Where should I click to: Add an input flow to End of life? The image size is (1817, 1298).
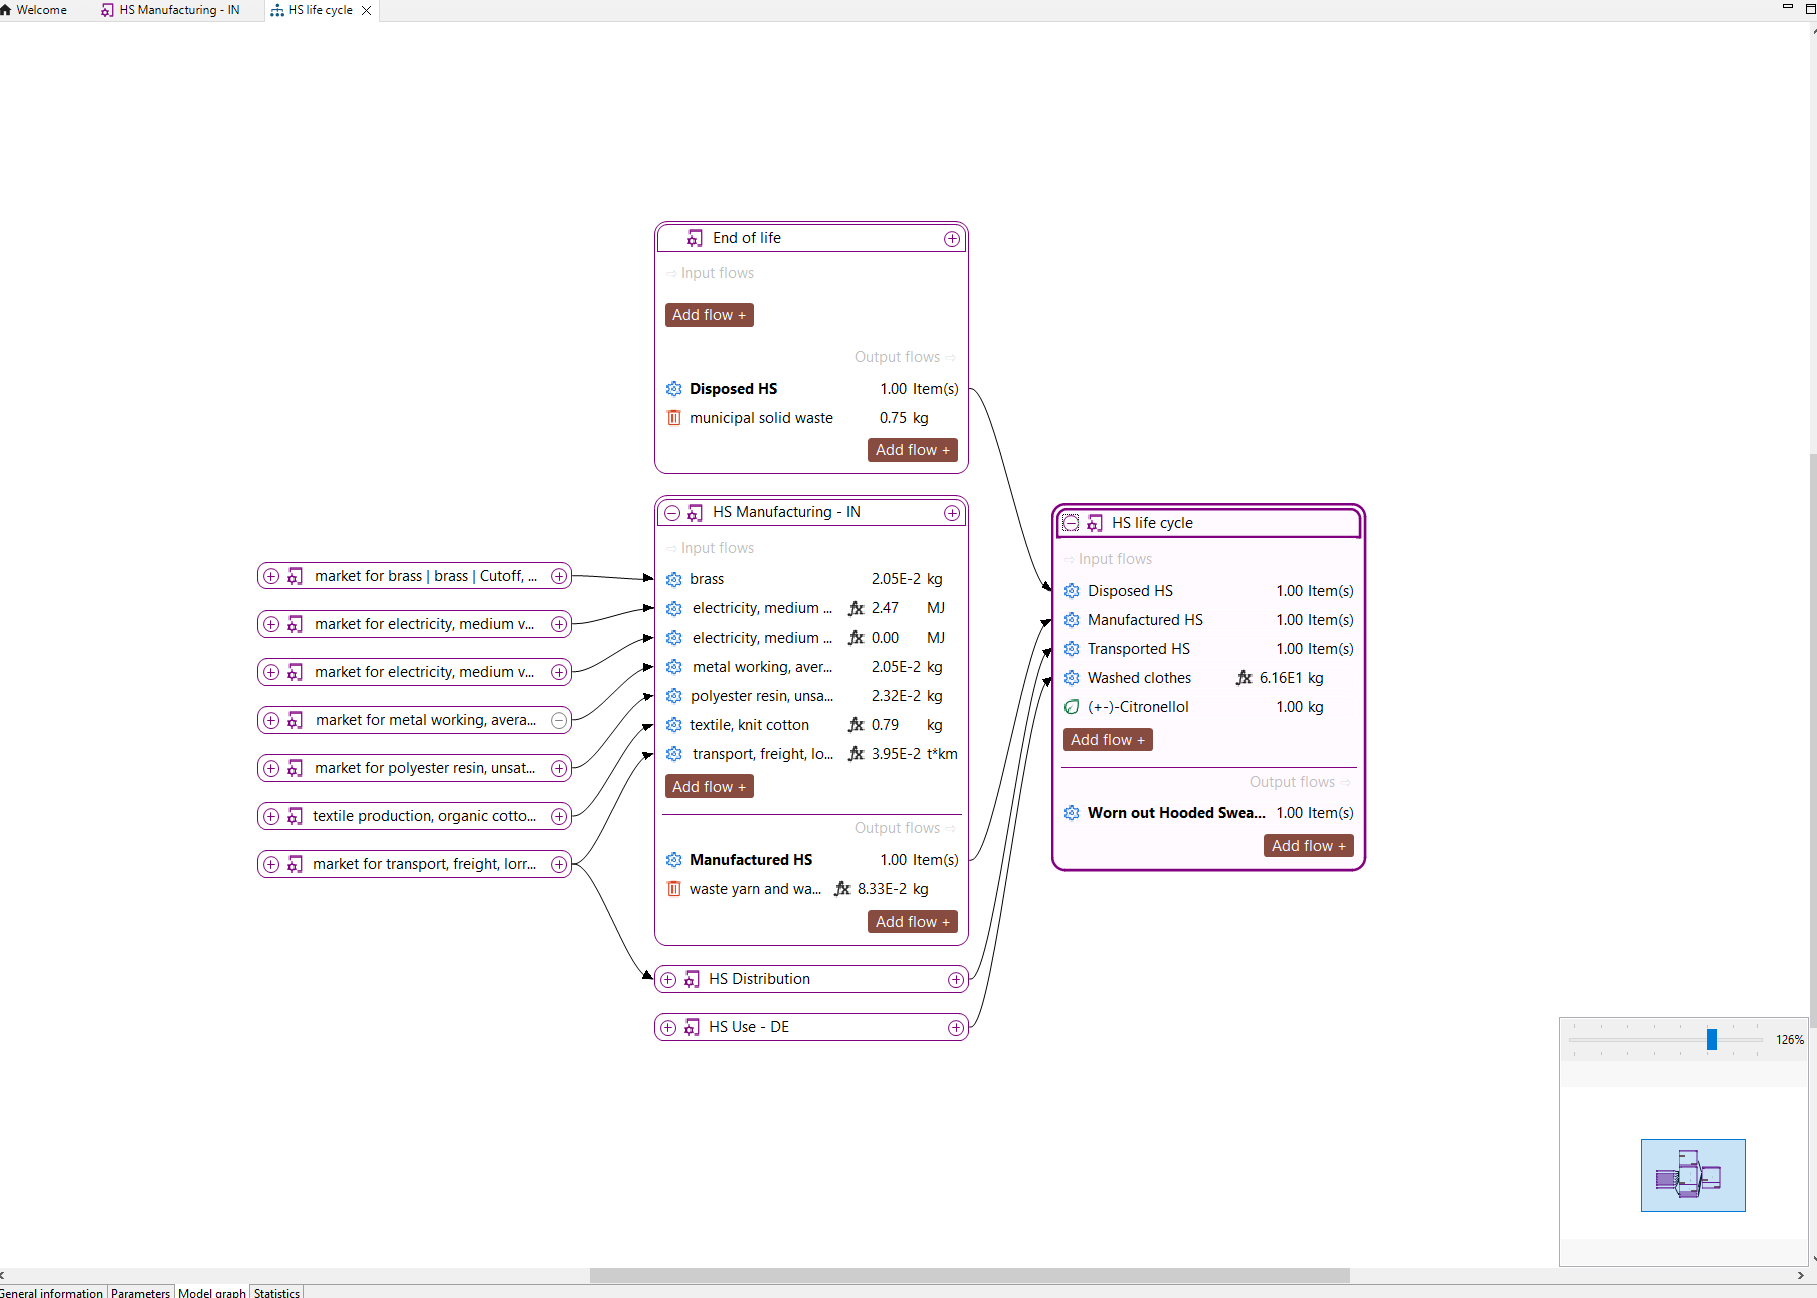709,315
